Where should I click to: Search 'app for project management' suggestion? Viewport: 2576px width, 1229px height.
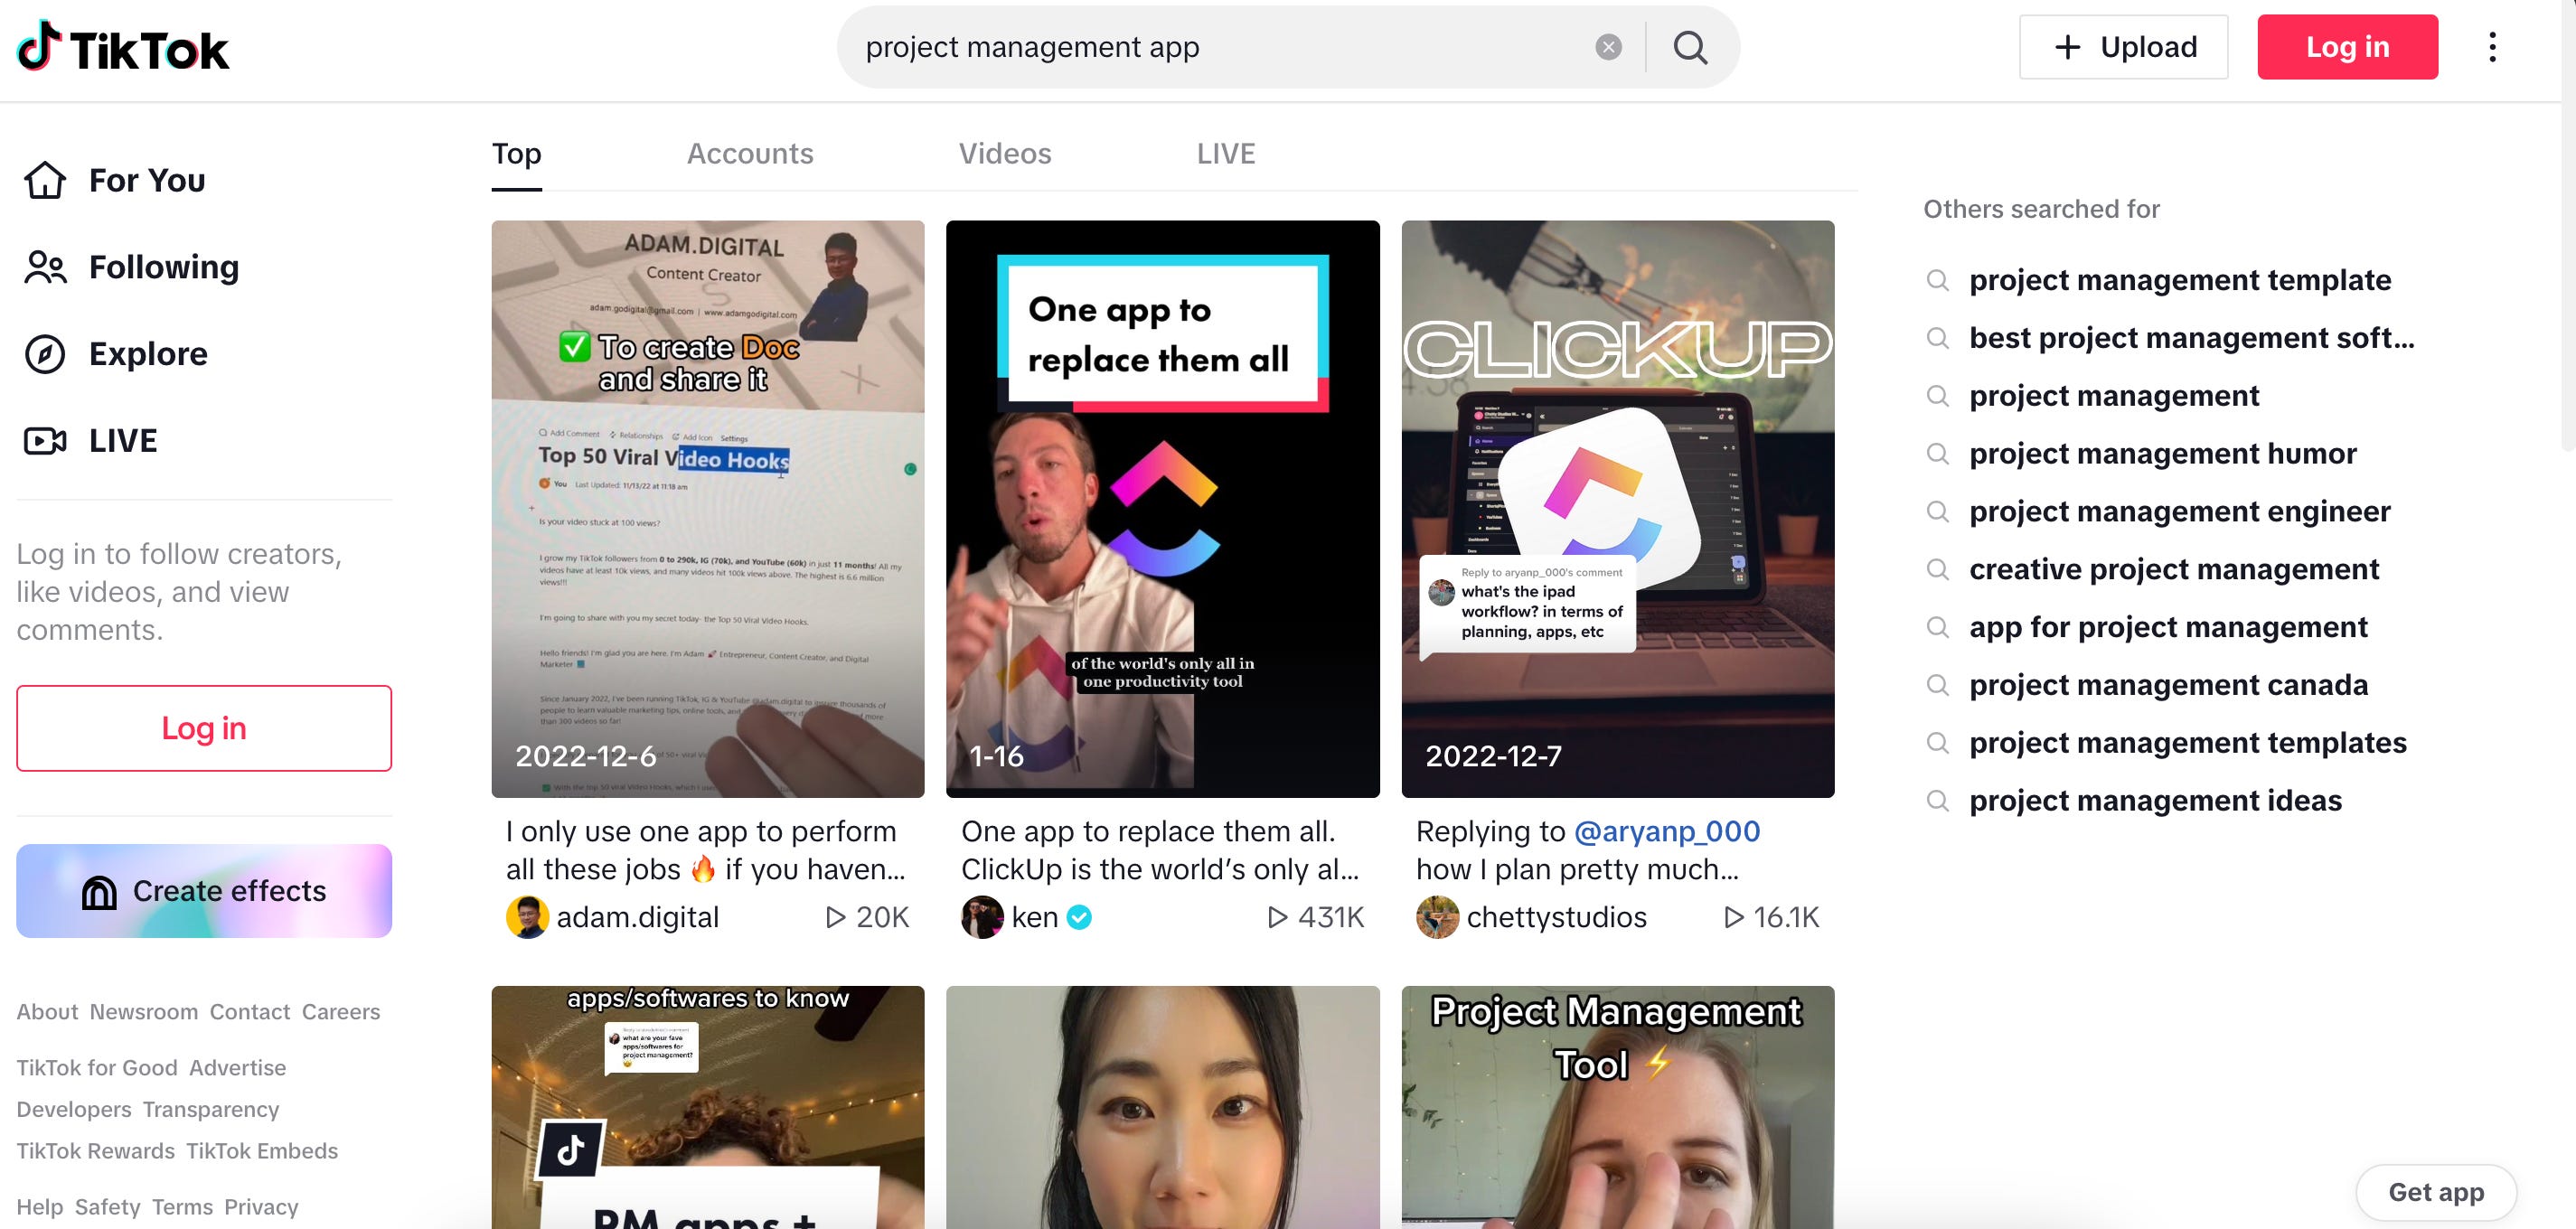click(x=2168, y=628)
